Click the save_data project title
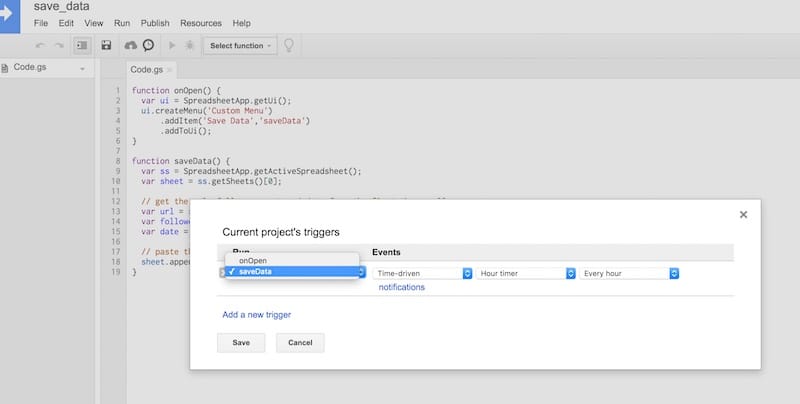The width and height of the screenshot is (800, 404). [x=61, y=7]
